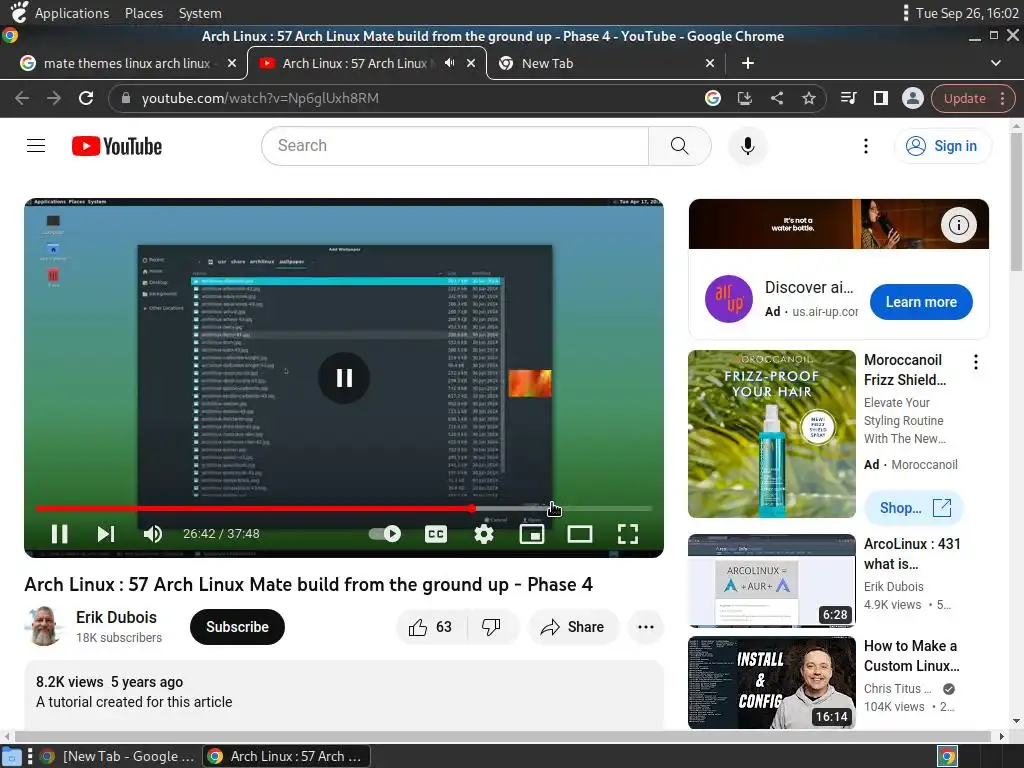Open the Moroccanoil ad thumbnail
This screenshot has width=1024, height=768.
pyautogui.click(x=772, y=434)
